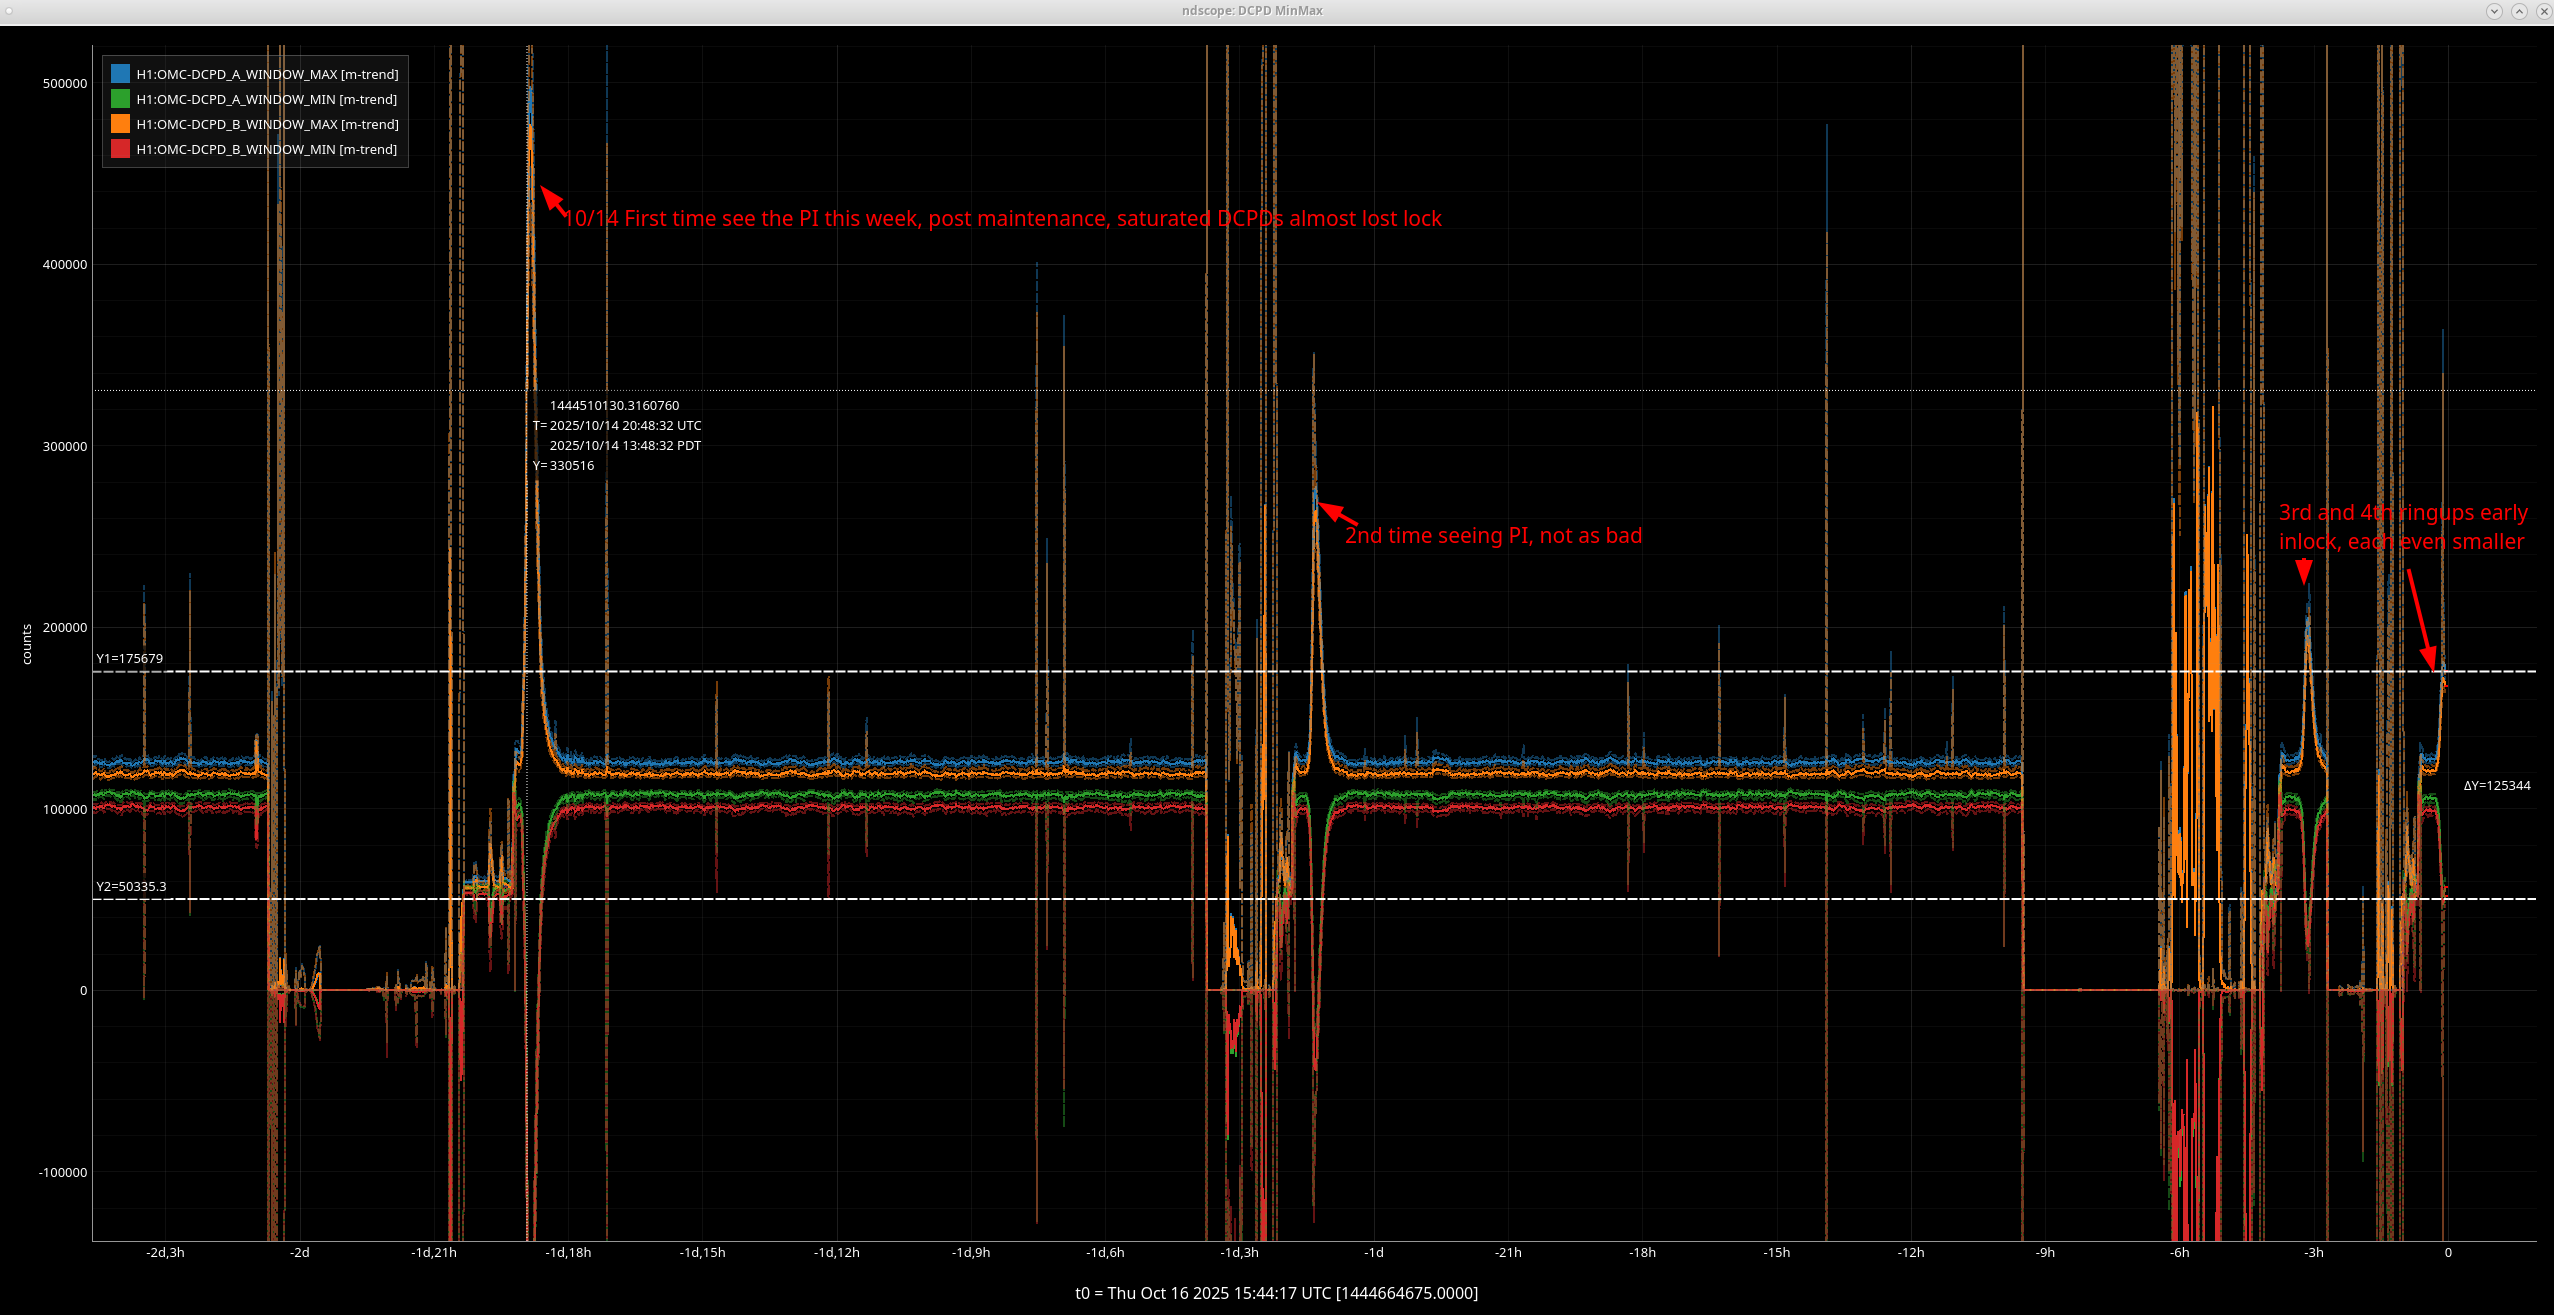The height and width of the screenshot is (1315, 2554).
Task: Click the Y1=175679 cursor label
Action: pyautogui.click(x=129, y=658)
